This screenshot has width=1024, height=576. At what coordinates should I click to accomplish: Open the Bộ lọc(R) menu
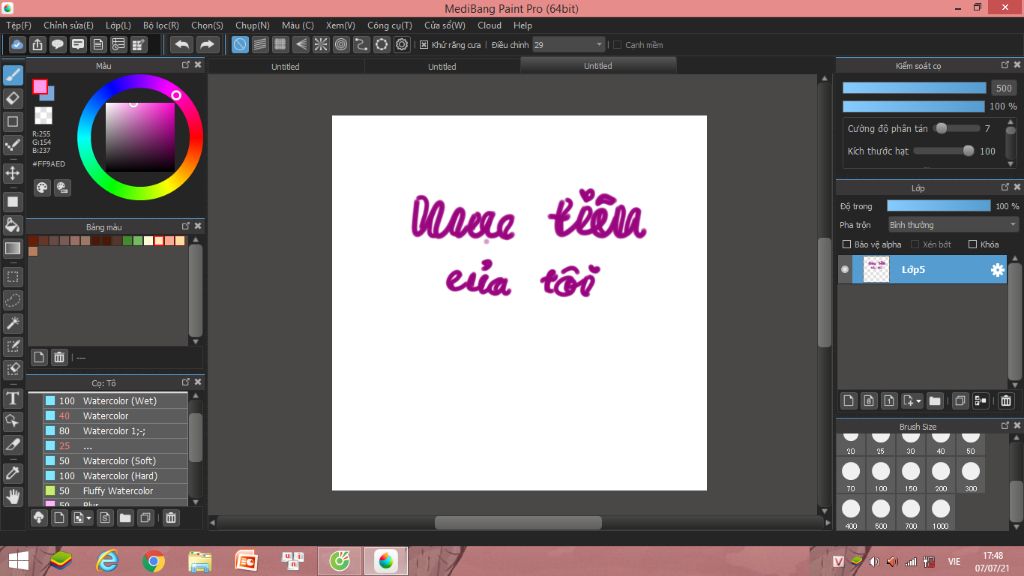coord(161,25)
